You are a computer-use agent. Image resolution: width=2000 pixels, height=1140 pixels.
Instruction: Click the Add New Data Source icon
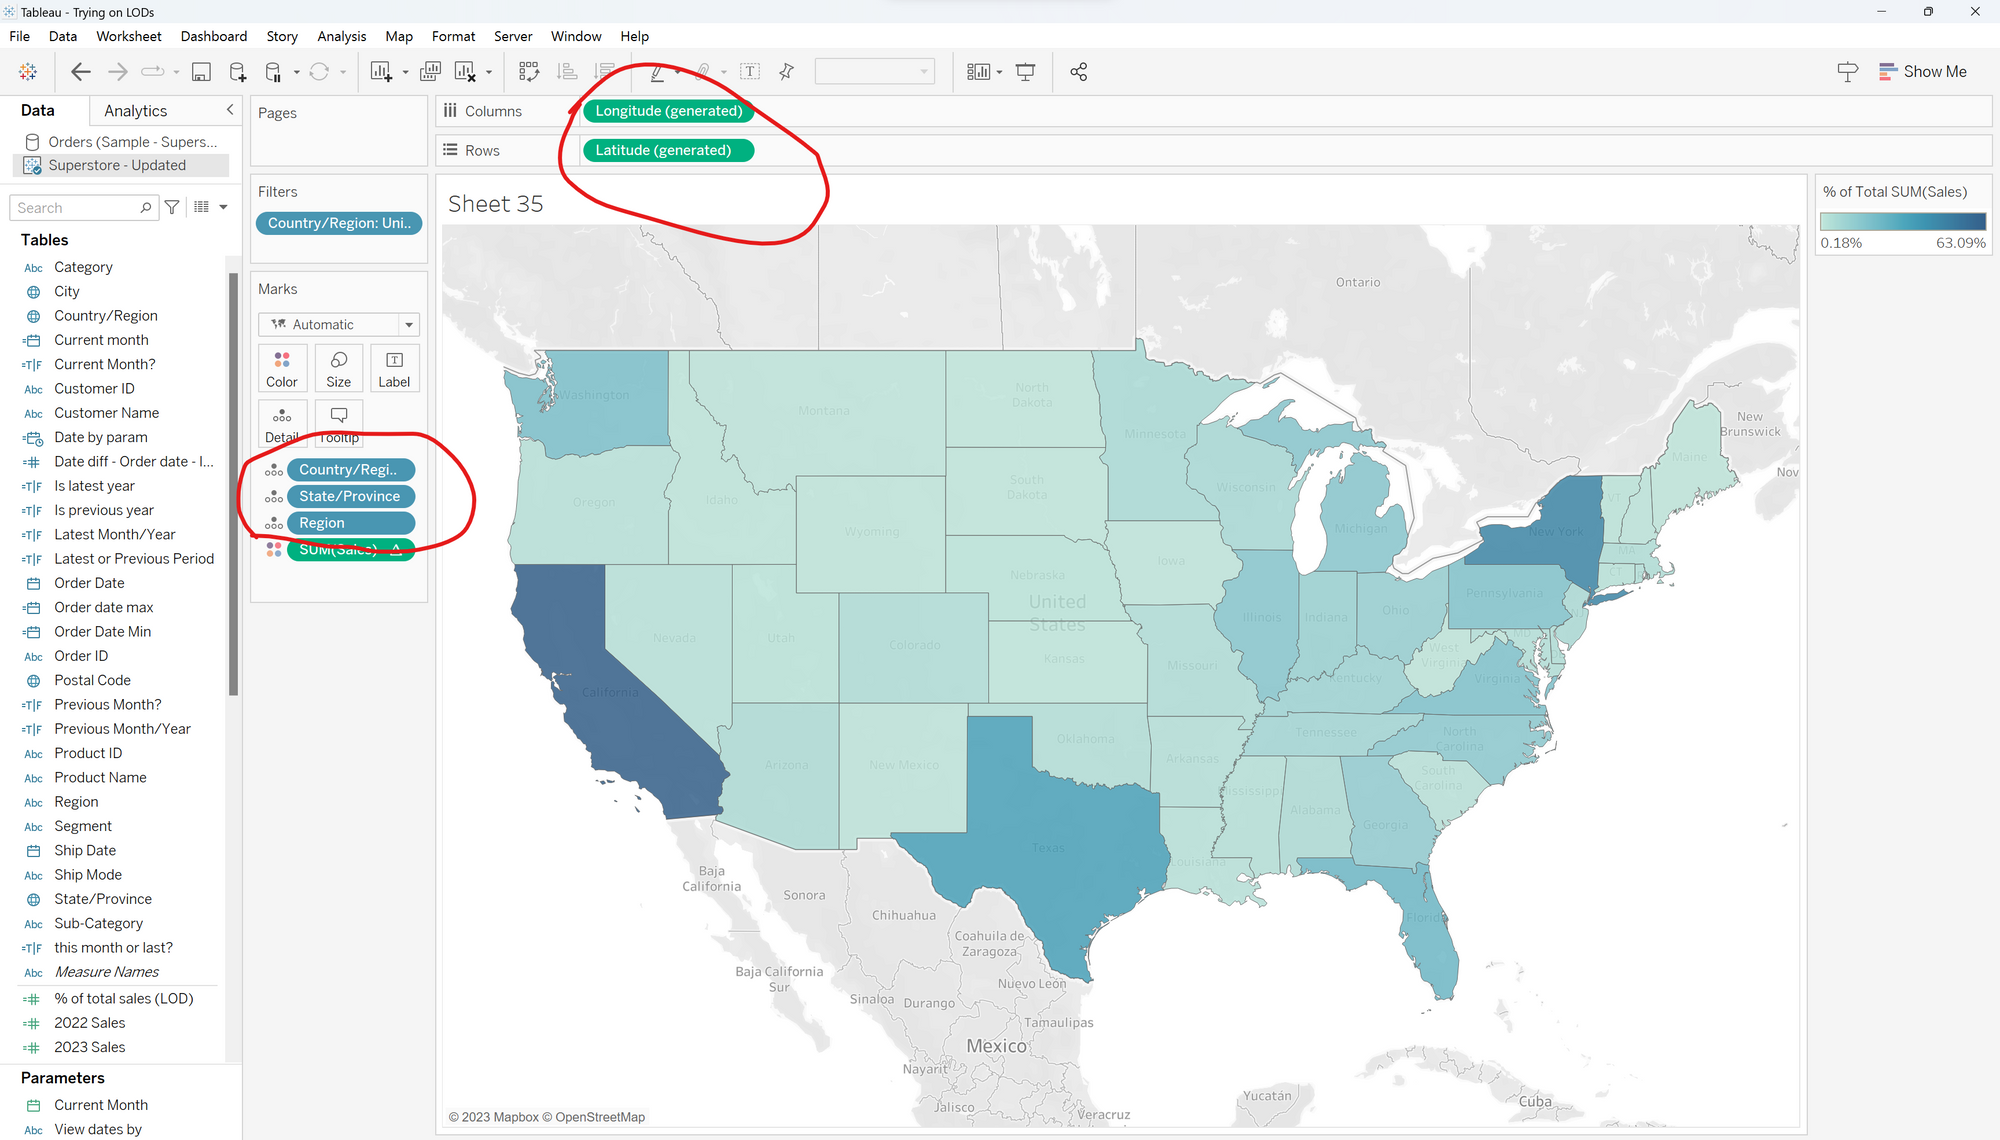(237, 72)
